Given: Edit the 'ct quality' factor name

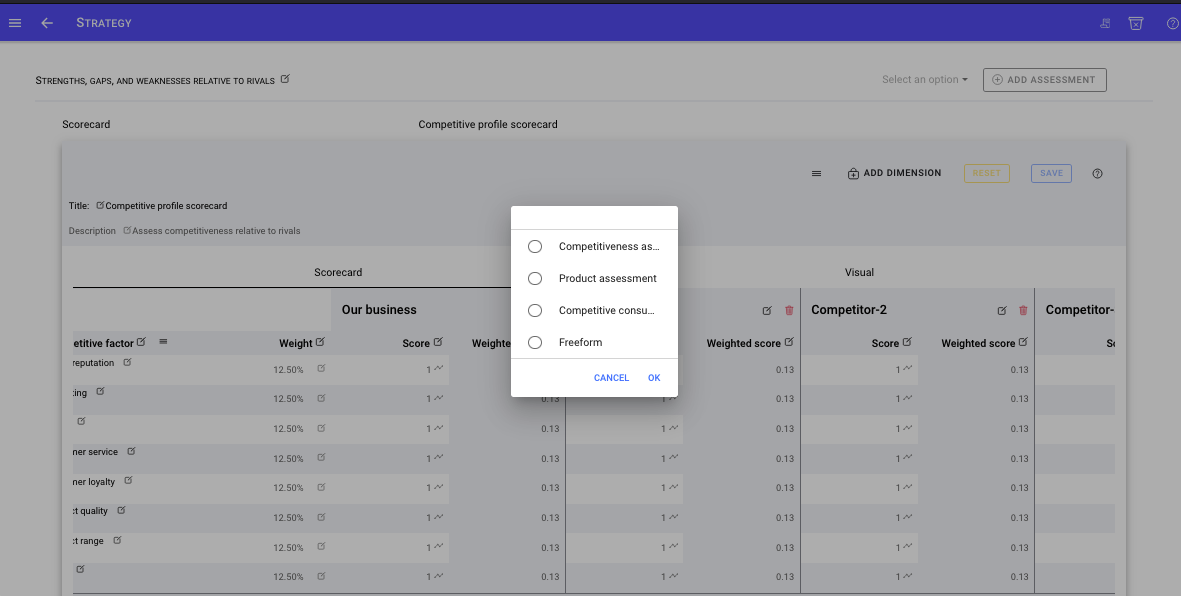Looking at the screenshot, I should coord(121,510).
